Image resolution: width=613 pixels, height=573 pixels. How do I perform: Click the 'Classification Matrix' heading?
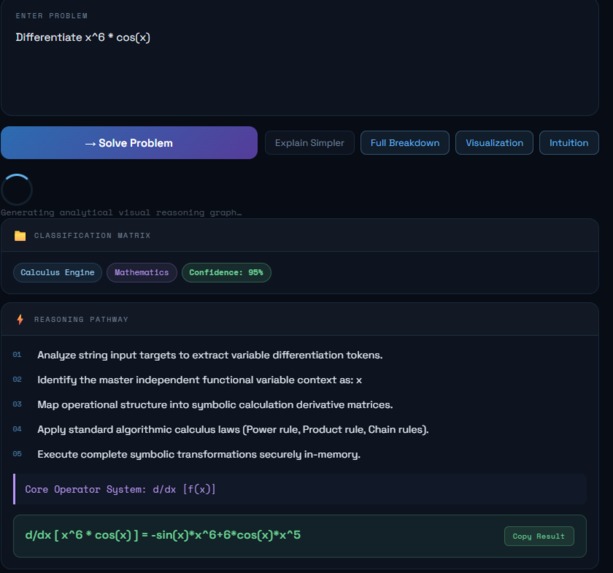click(x=92, y=236)
